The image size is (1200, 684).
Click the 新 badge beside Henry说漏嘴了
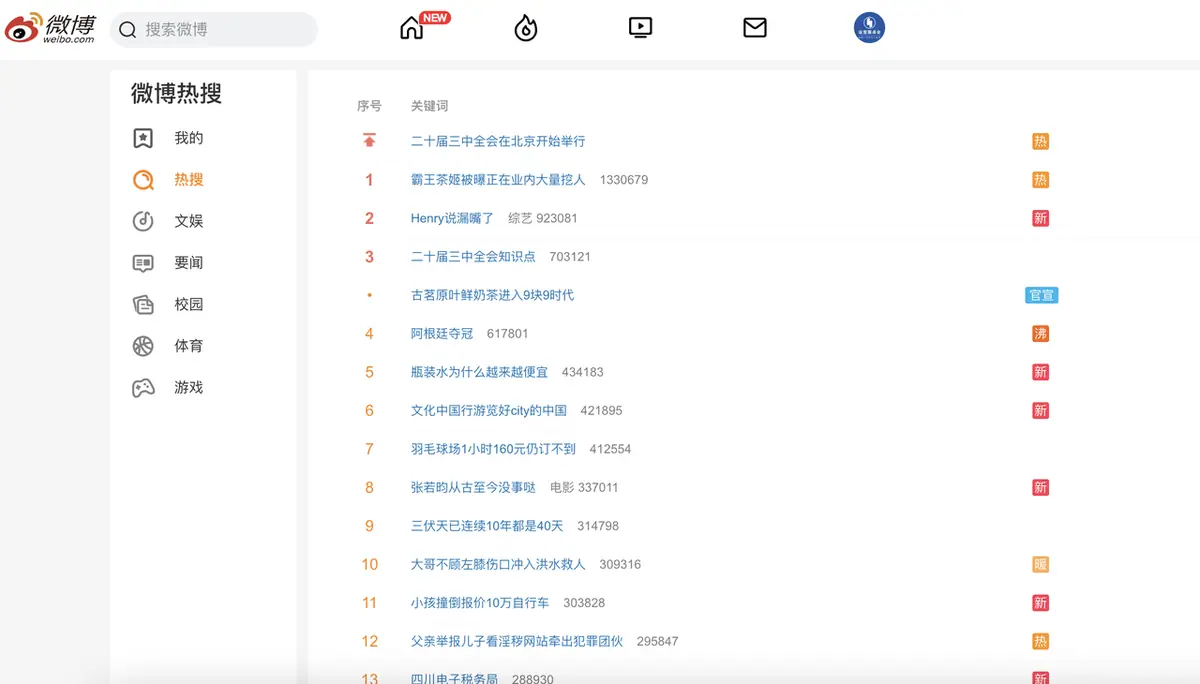[1041, 219]
